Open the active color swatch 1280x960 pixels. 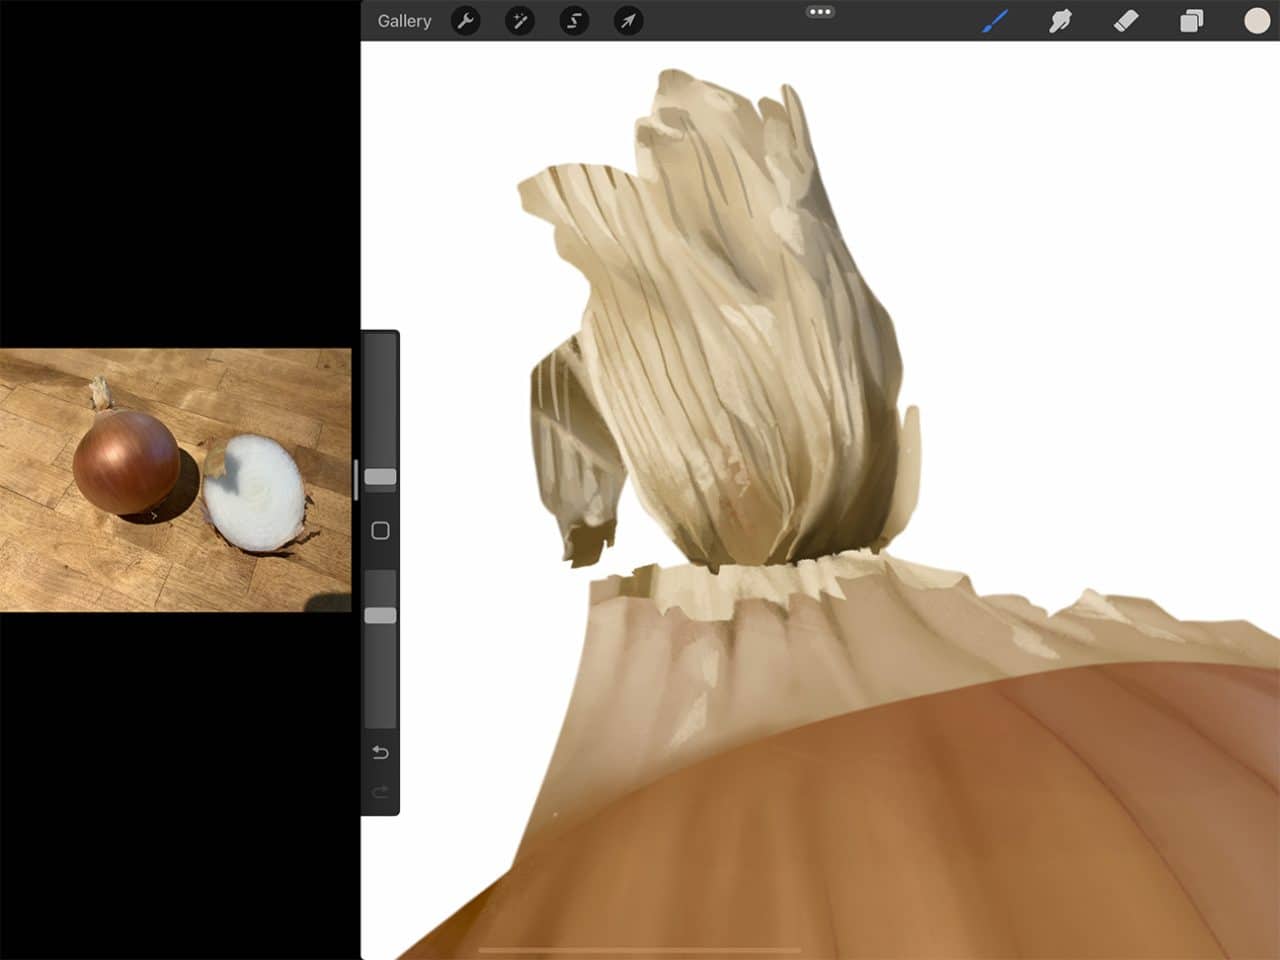click(1255, 20)
